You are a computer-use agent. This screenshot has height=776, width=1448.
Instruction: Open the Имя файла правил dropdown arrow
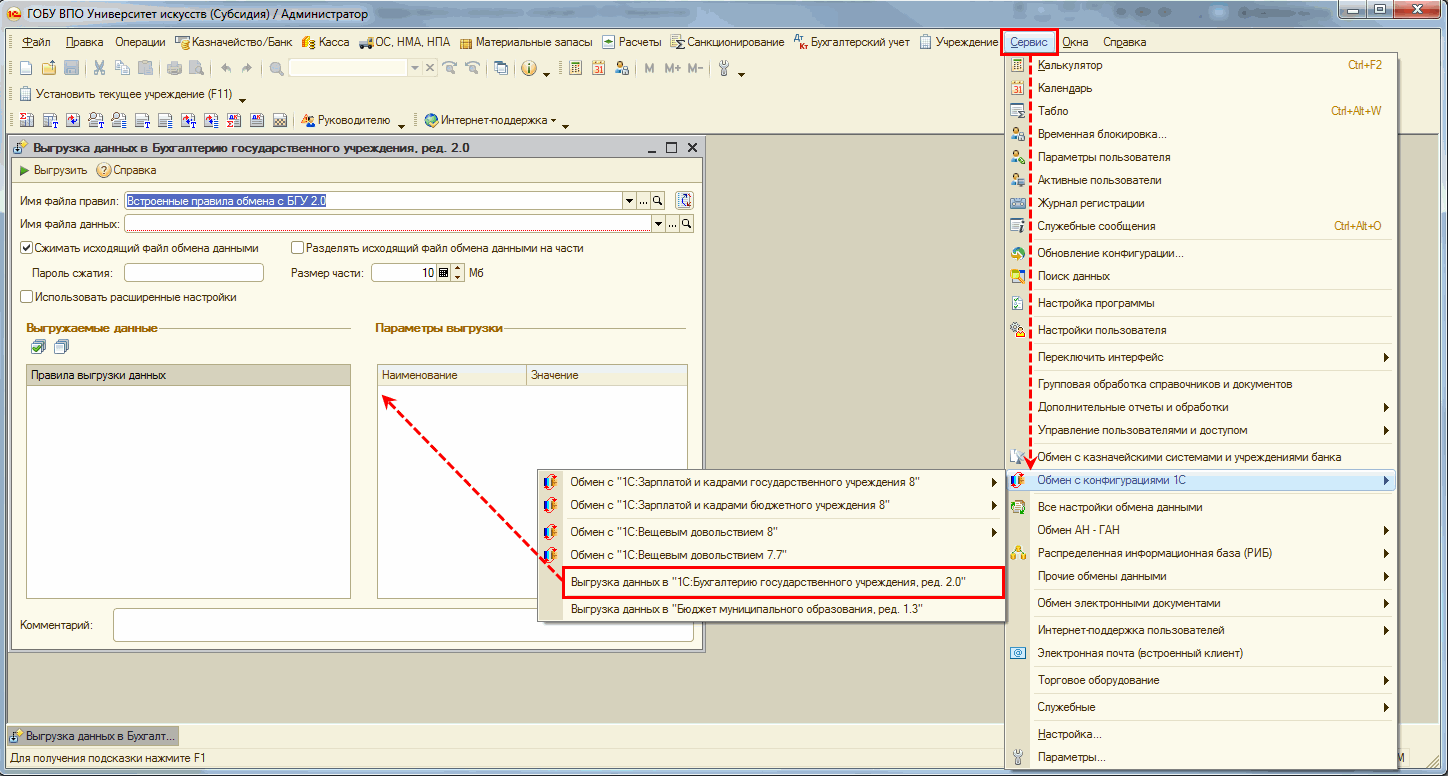pos(629,201)
